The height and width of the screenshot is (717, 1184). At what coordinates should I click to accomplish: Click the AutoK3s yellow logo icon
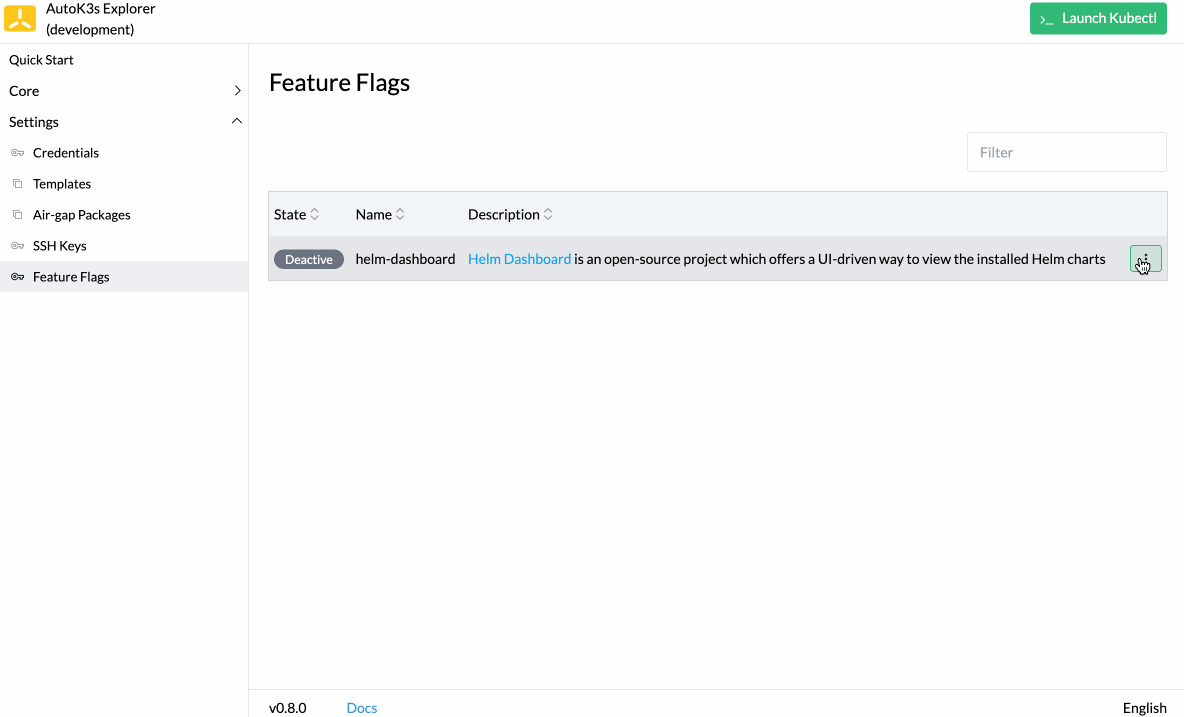[x=20, y=18]
